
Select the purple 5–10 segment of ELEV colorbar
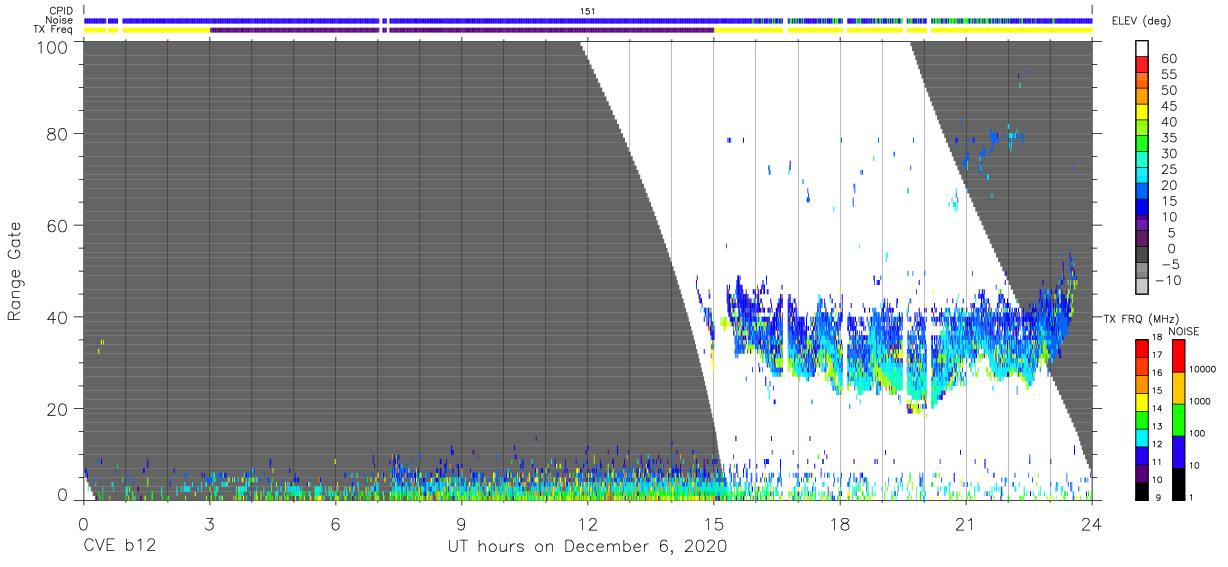[1143, 224]
